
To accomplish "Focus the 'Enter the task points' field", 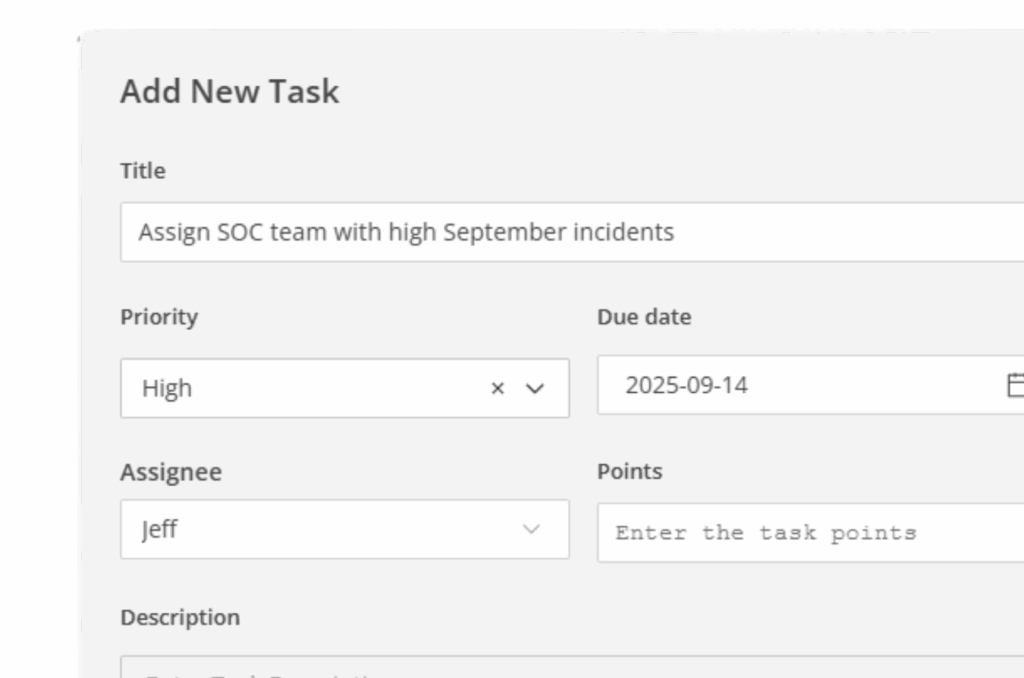I will tap(800, 533).
